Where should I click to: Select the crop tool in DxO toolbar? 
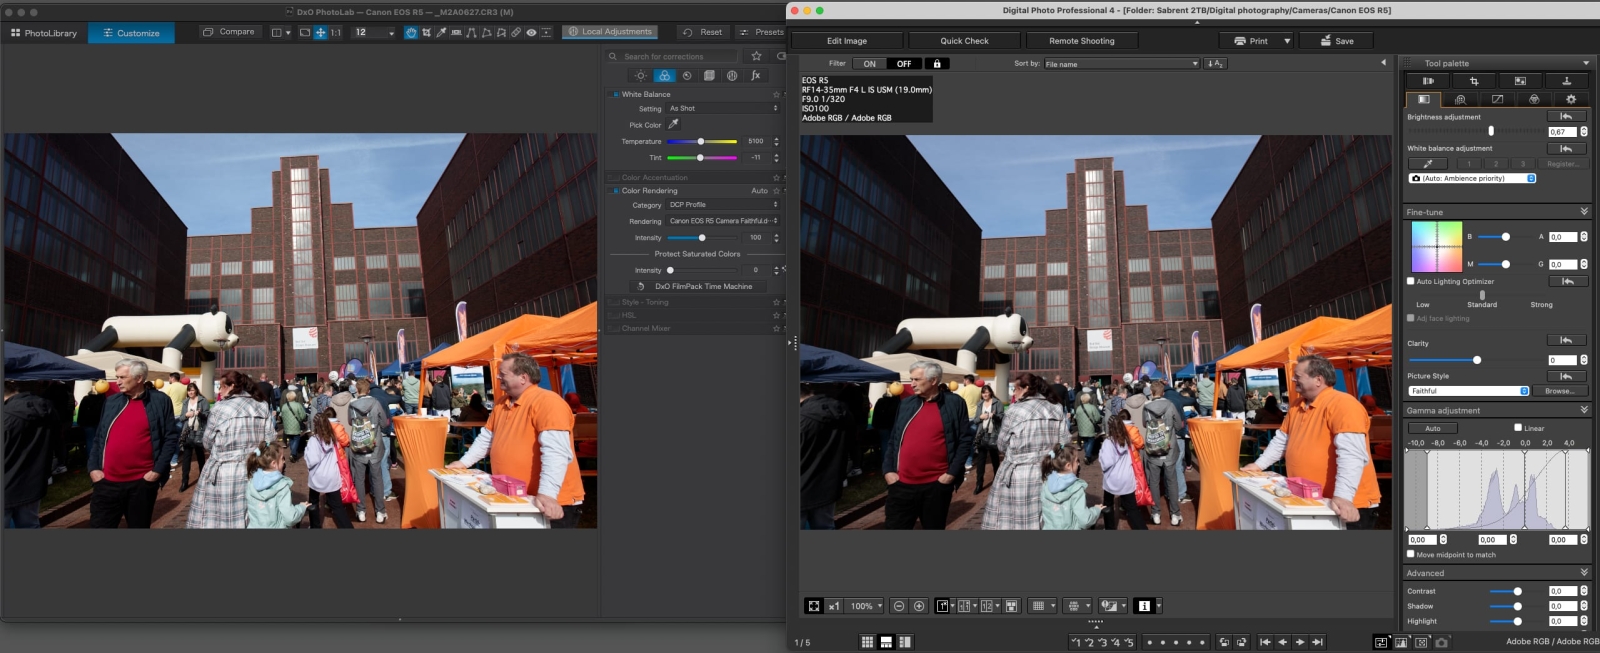coord(426,32)
